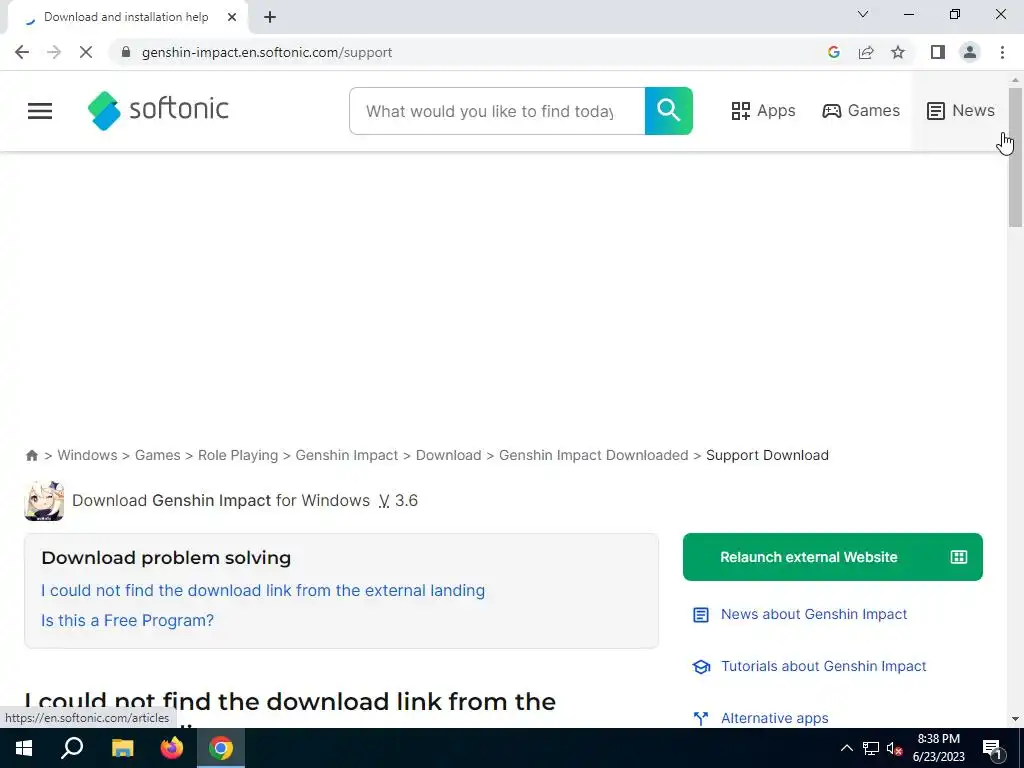Image resolution: width=1024 pixels, height=768 pixels.
Task: Go to Genshin Impact Downloaded breadcrumb
Action: pos(594,455)
